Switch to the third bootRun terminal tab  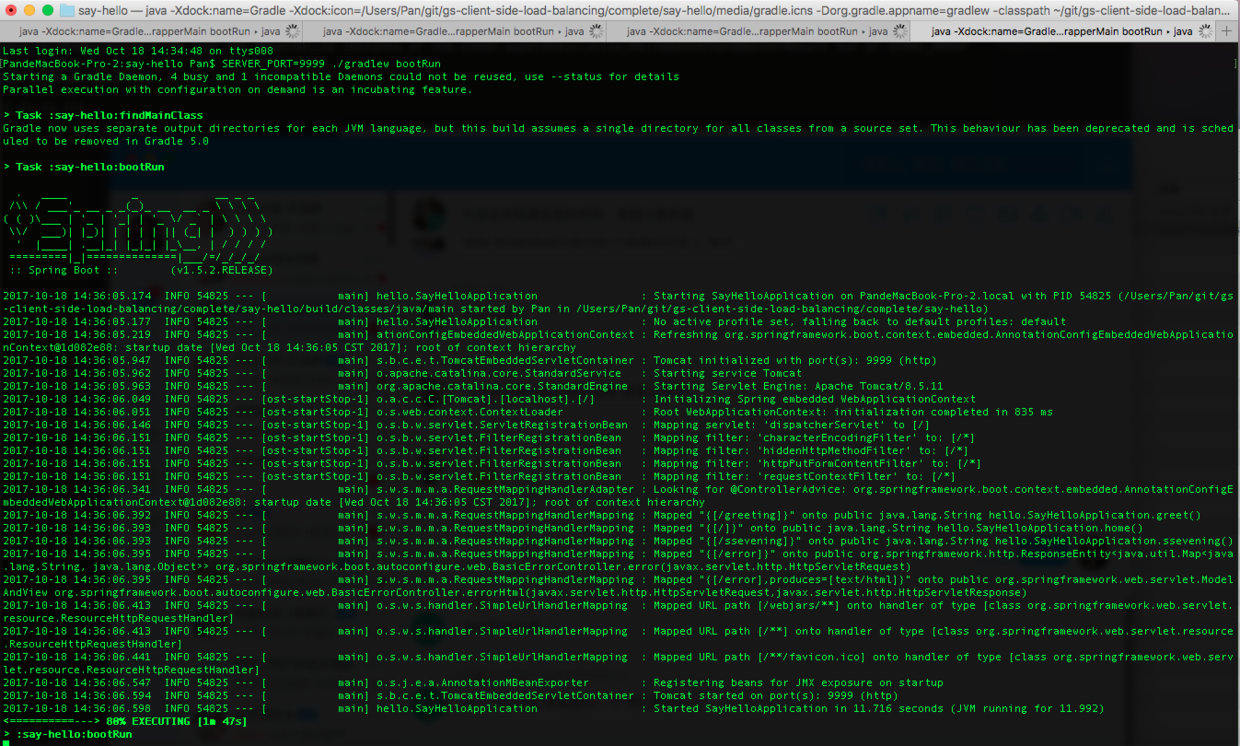[760, 31]
